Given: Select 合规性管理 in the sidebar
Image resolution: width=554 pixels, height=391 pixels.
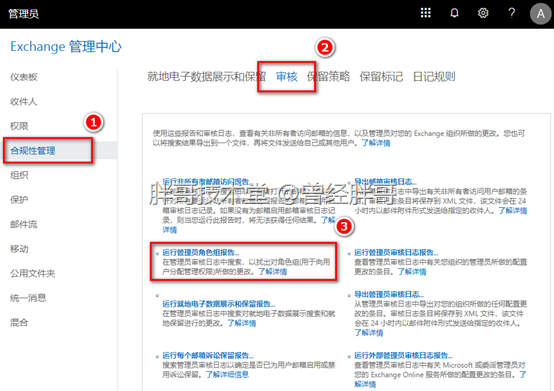Looking at the screenshot, I should click(33, 151).
